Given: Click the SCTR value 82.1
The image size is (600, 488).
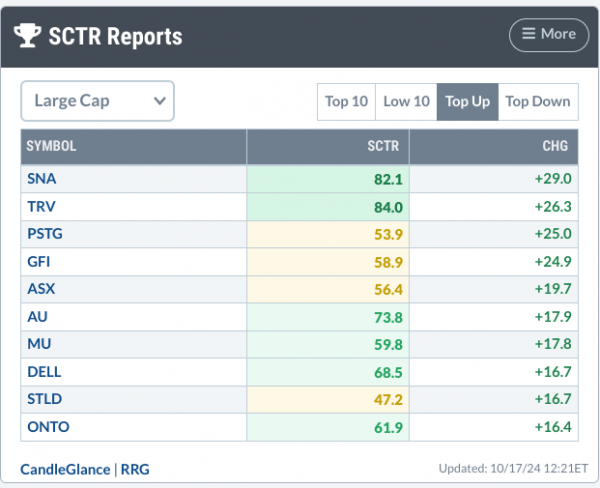Looking at the screenshot, I should pyautogui.click(x=388, y=180).
